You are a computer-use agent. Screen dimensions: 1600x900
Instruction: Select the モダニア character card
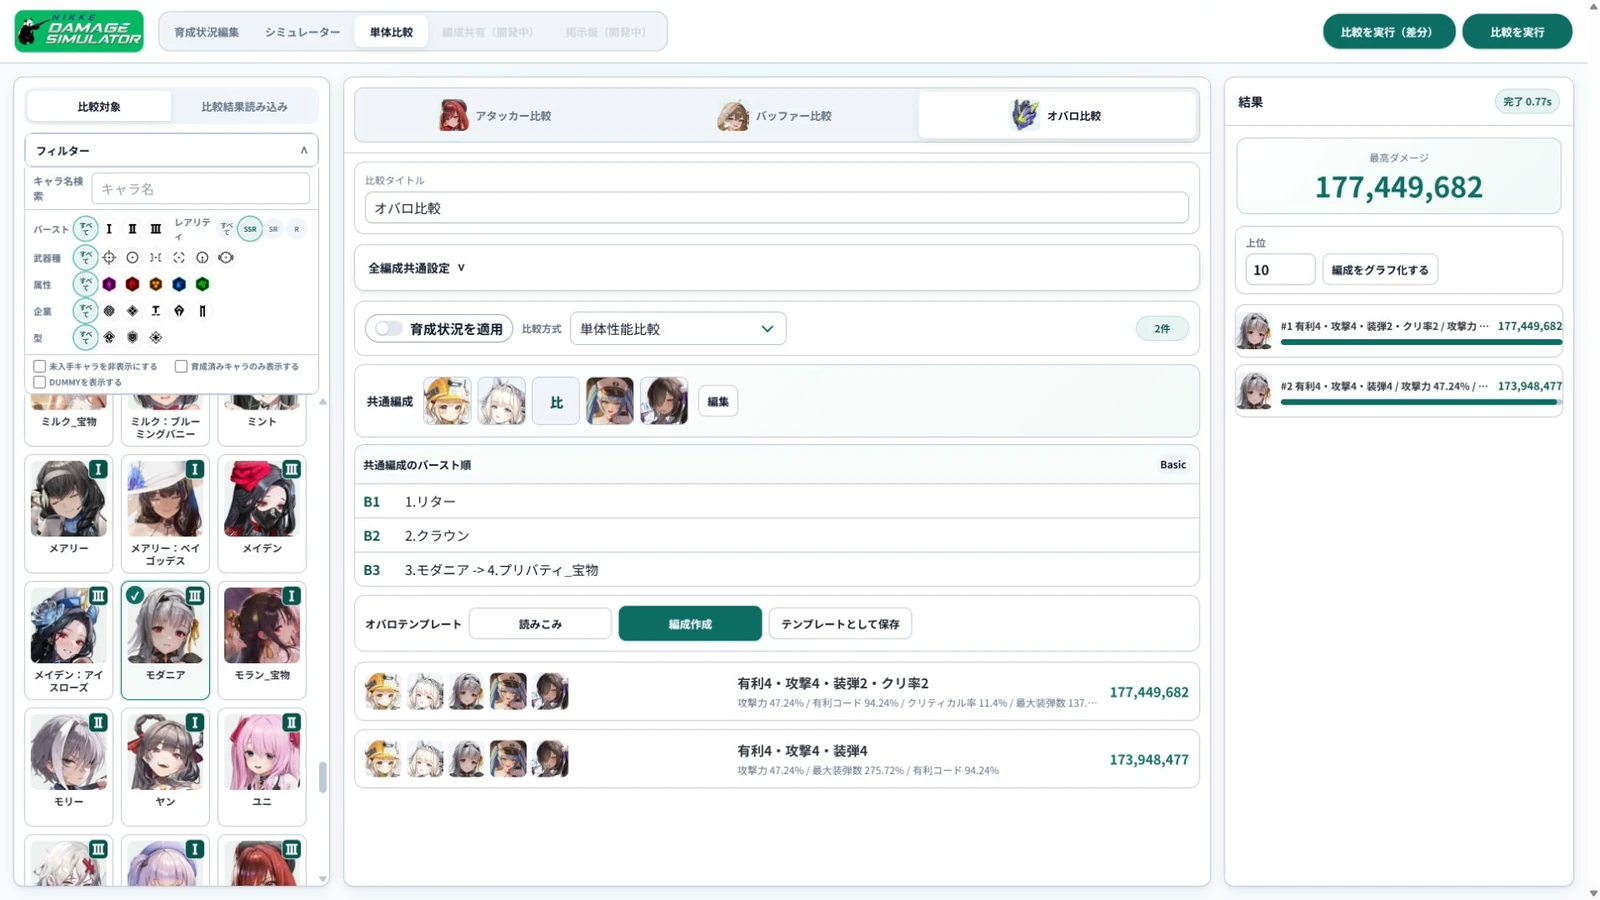click(x=165, y=640)
